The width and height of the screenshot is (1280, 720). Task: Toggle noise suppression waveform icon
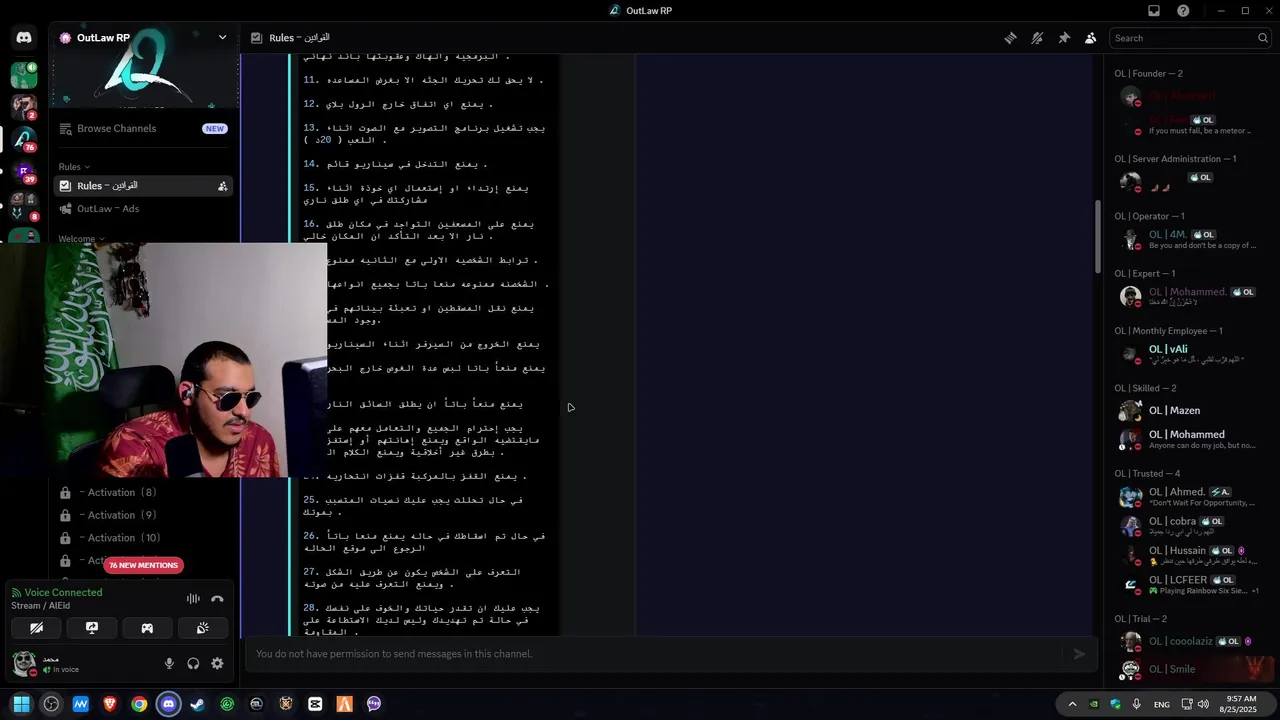click(193, 599)
